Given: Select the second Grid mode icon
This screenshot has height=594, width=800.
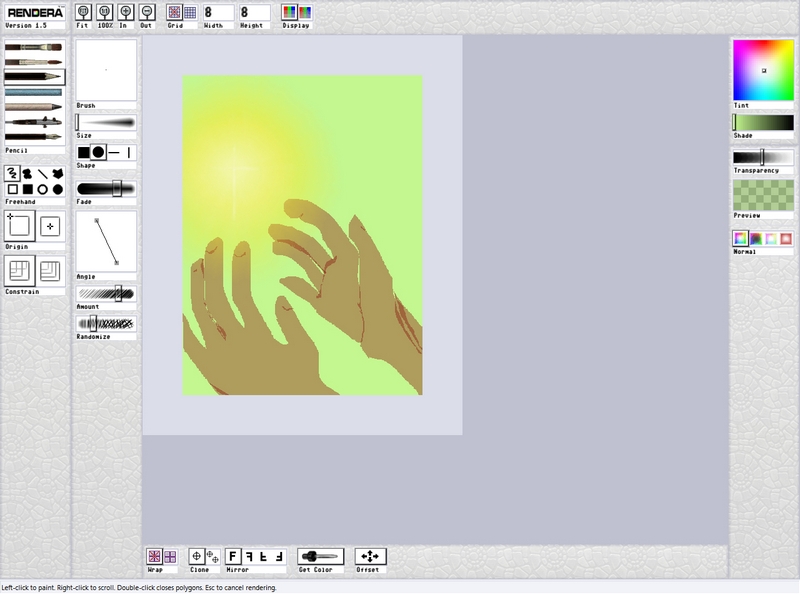Looking at the screenshot, I should coord(190,12).
